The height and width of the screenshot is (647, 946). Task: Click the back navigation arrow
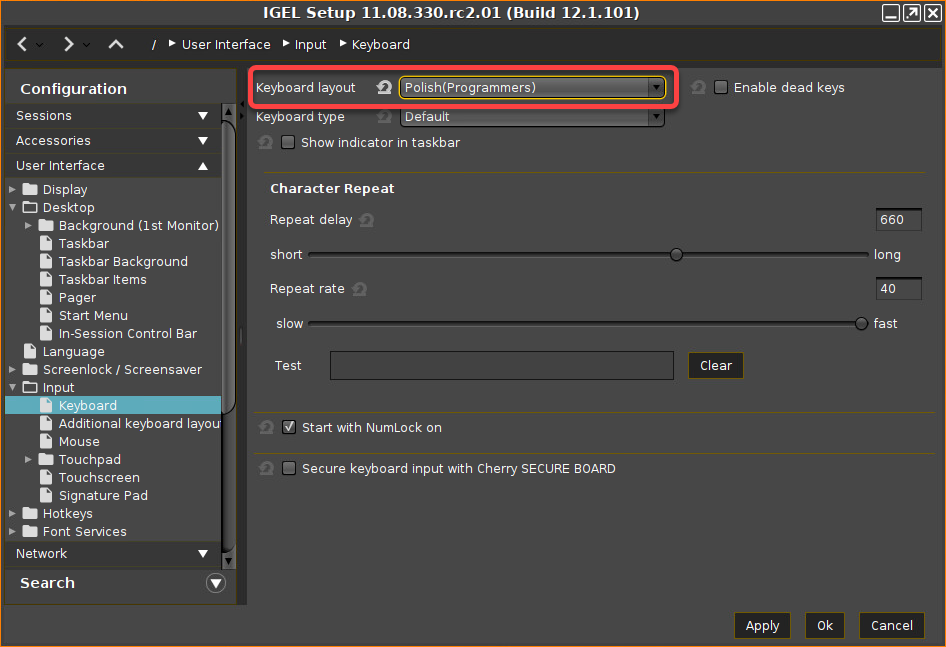[x=23, y=44]
